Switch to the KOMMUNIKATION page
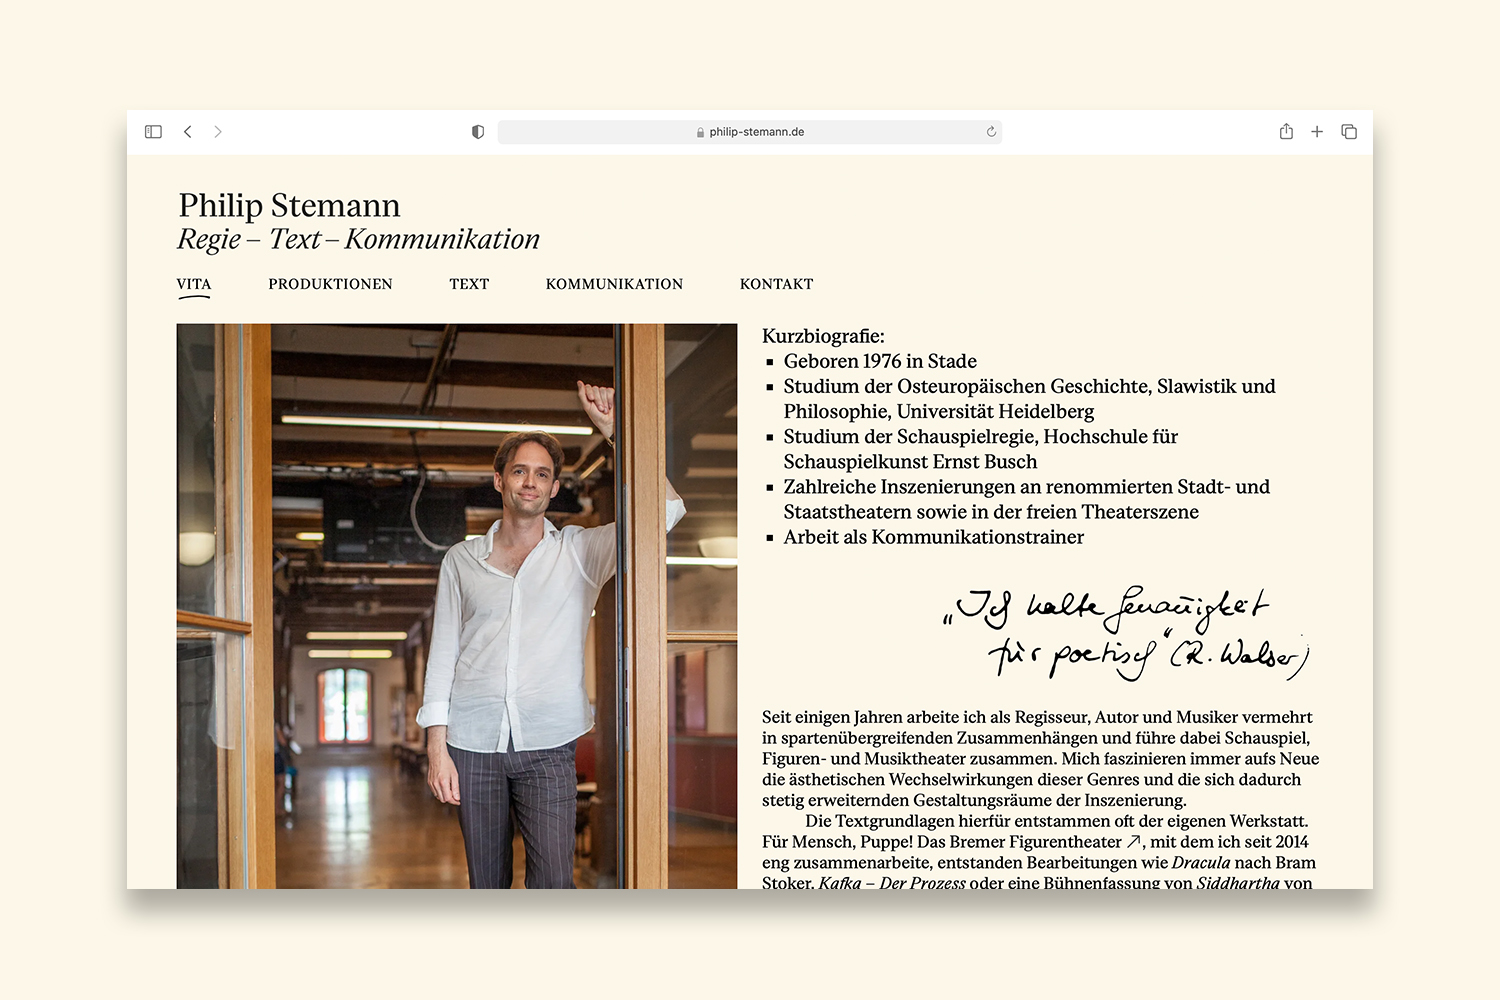 click(x=614, y=284)
